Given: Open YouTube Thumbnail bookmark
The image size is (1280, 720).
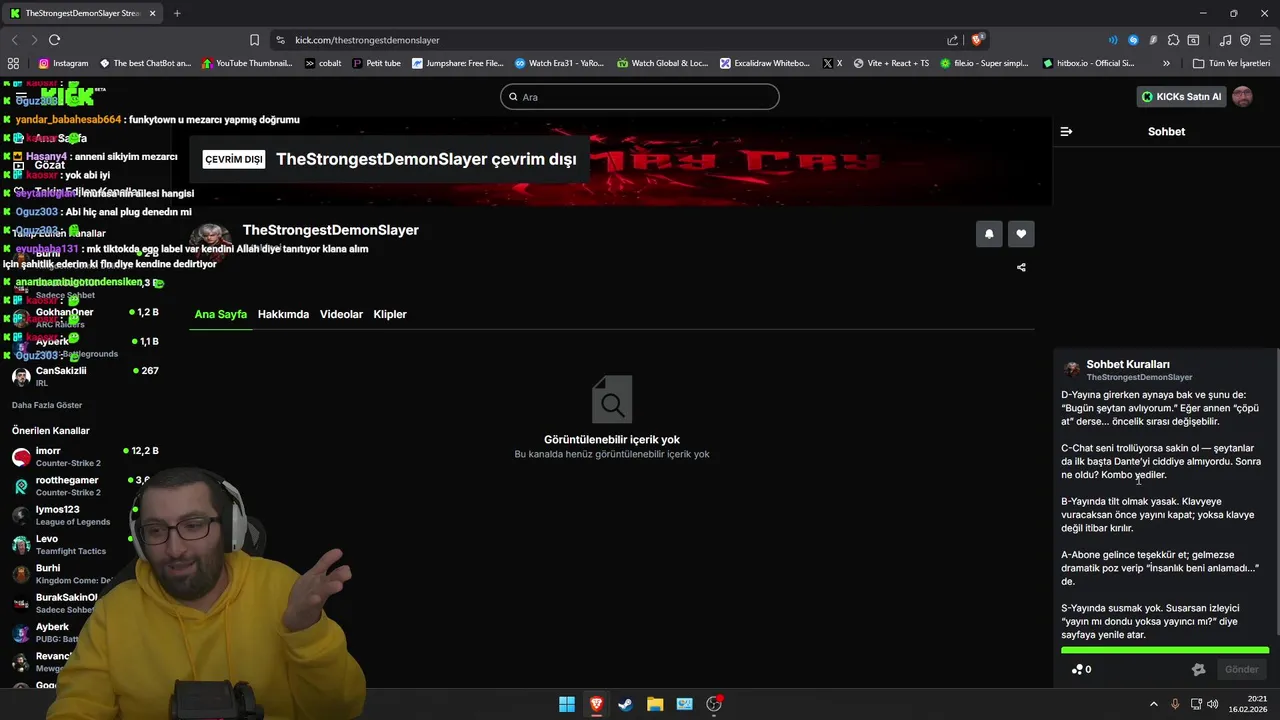Looking at the screenshot, I should (x=247, y=63).
